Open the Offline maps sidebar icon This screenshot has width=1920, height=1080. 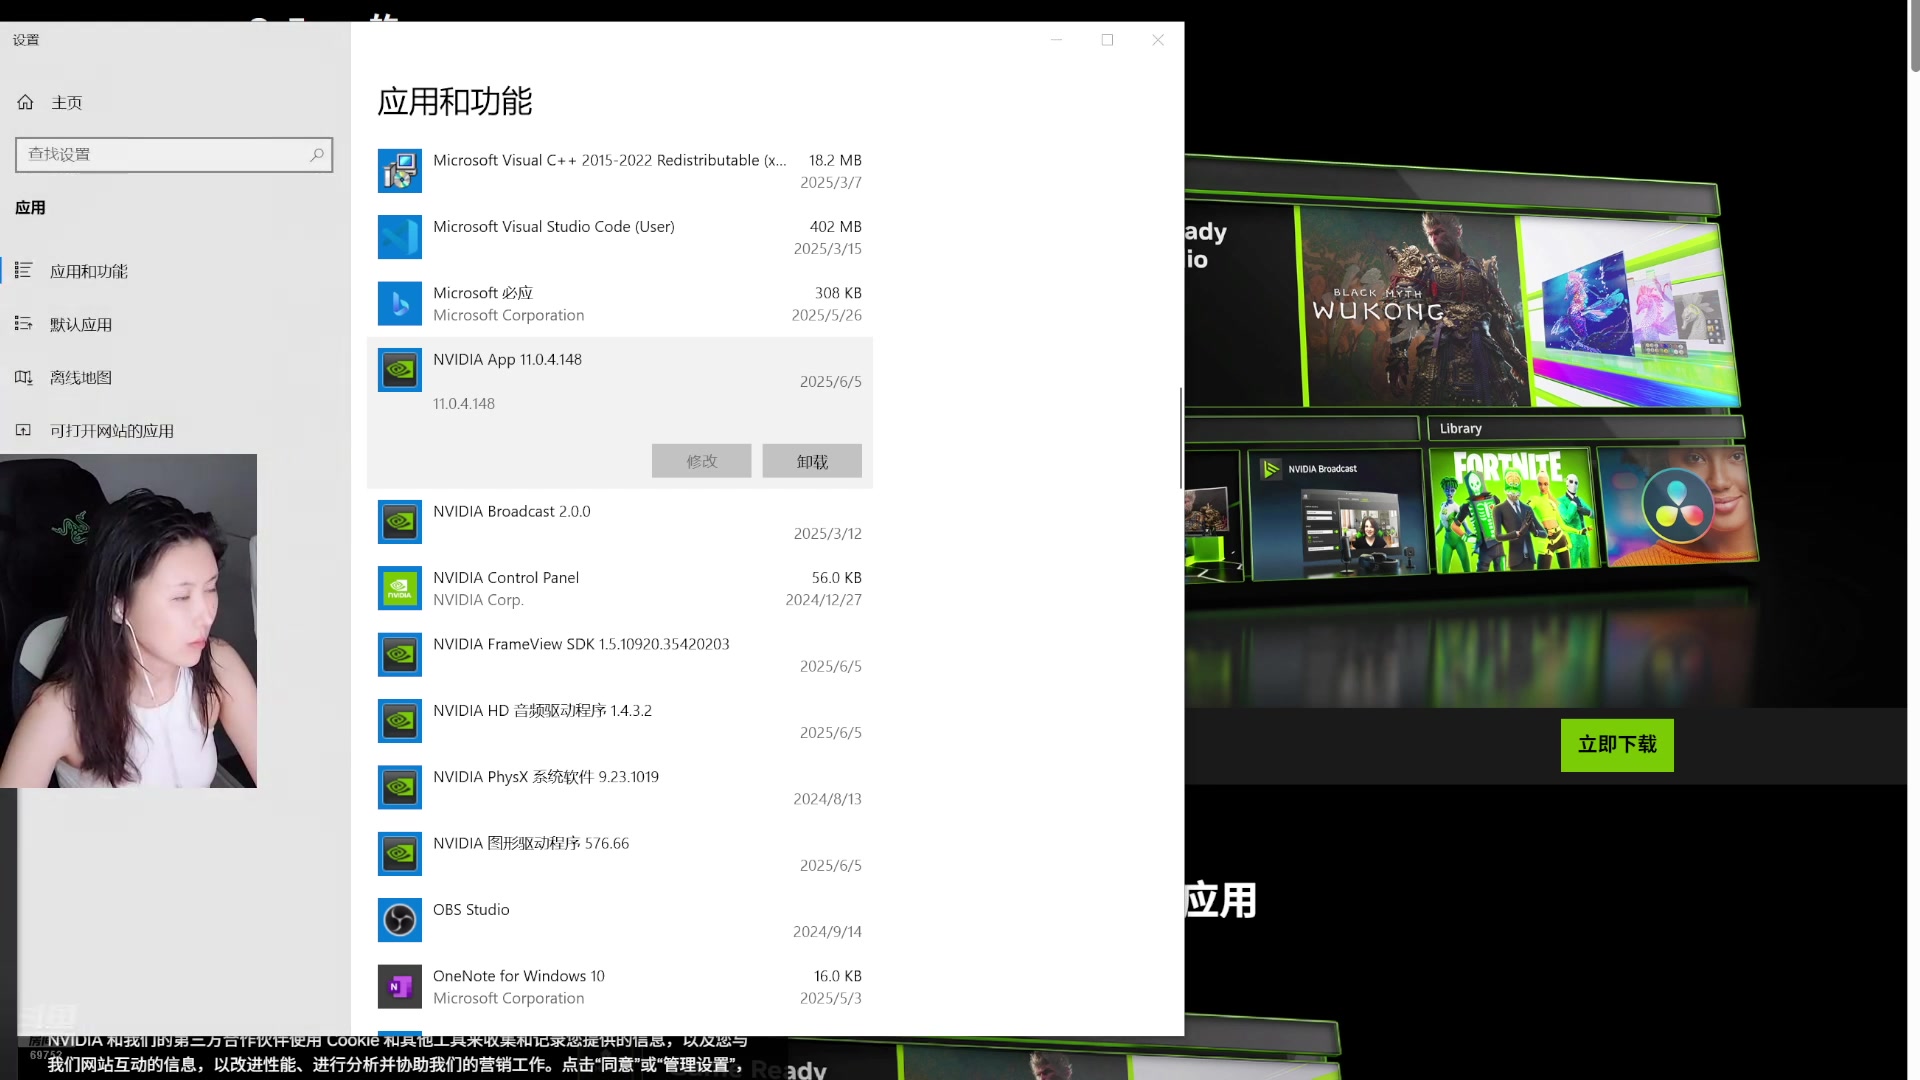[x=24, y=377]
